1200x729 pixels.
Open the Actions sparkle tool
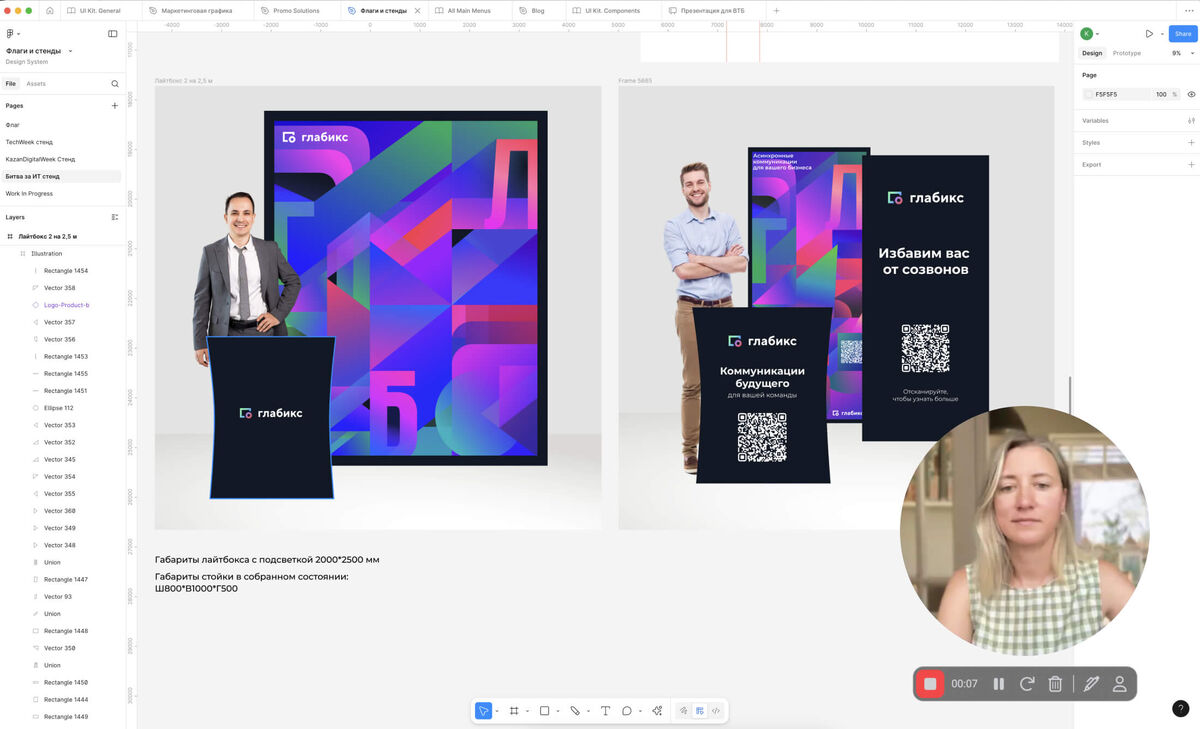tap(657, 711)
